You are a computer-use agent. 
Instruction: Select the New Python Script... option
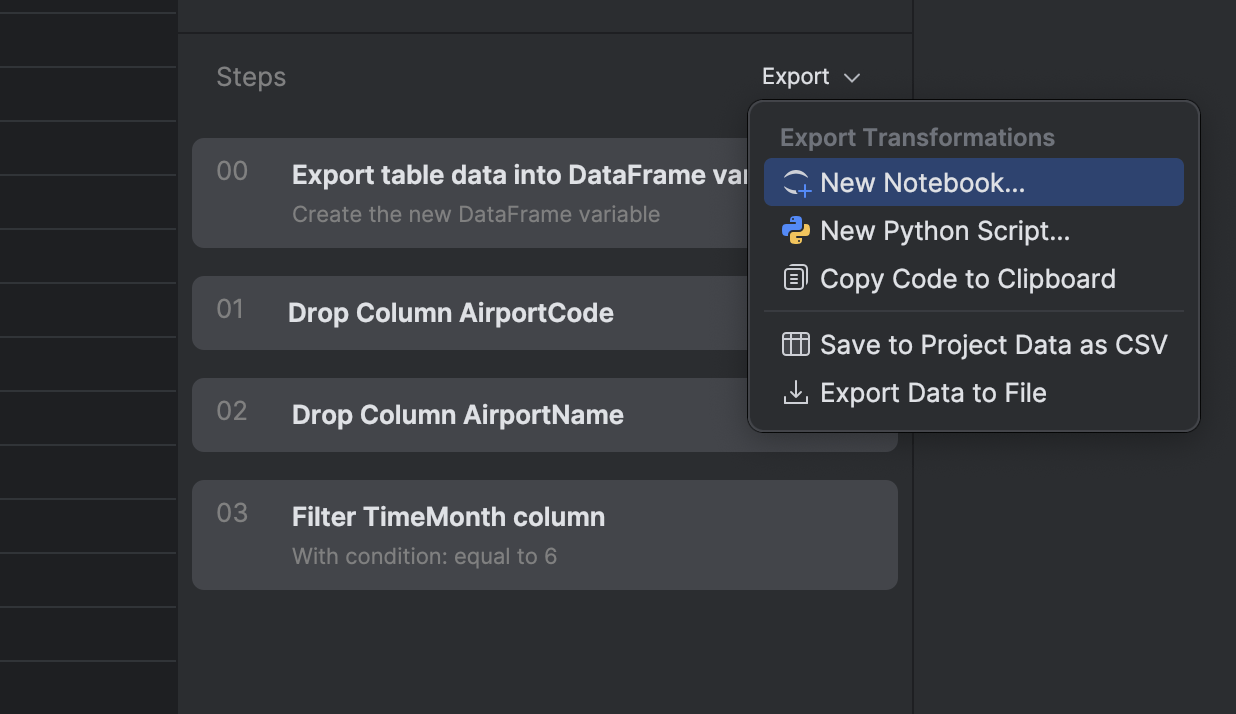click(944, 231)
